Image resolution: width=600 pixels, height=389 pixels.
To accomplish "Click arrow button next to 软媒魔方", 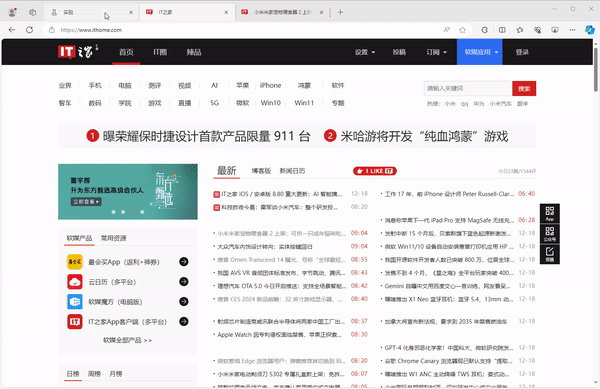I will click(184, 301).
